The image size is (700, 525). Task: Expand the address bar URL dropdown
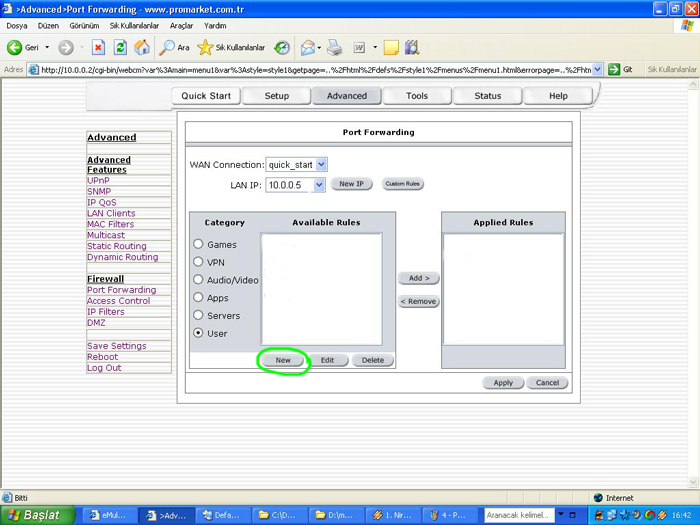598,70
